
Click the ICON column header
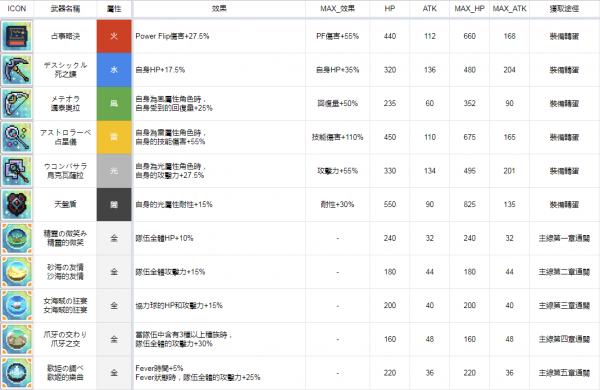click(x=17, y=8)
